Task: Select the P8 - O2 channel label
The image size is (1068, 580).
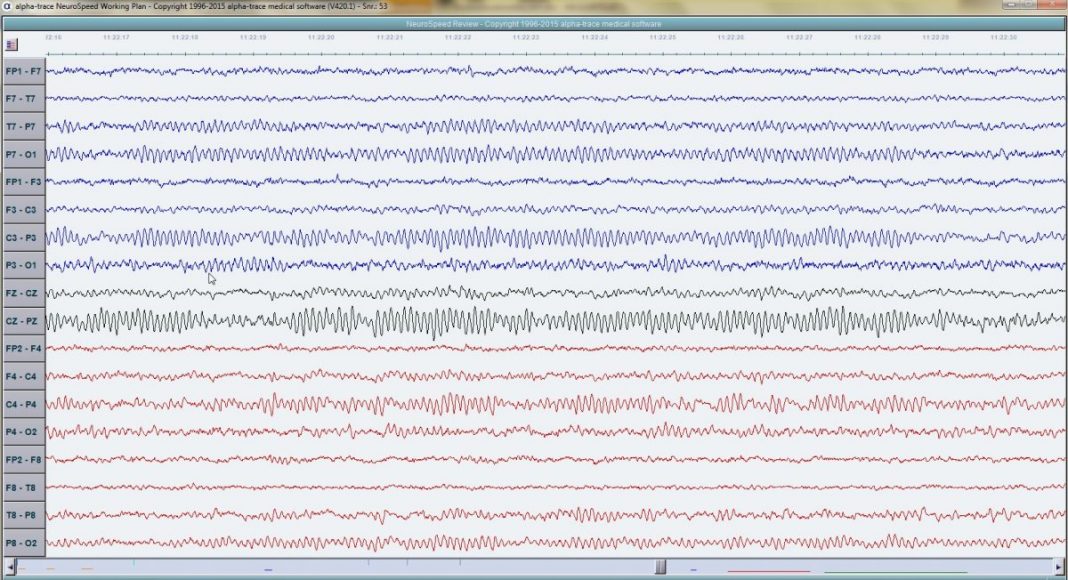Action: (x=24, y=543)
